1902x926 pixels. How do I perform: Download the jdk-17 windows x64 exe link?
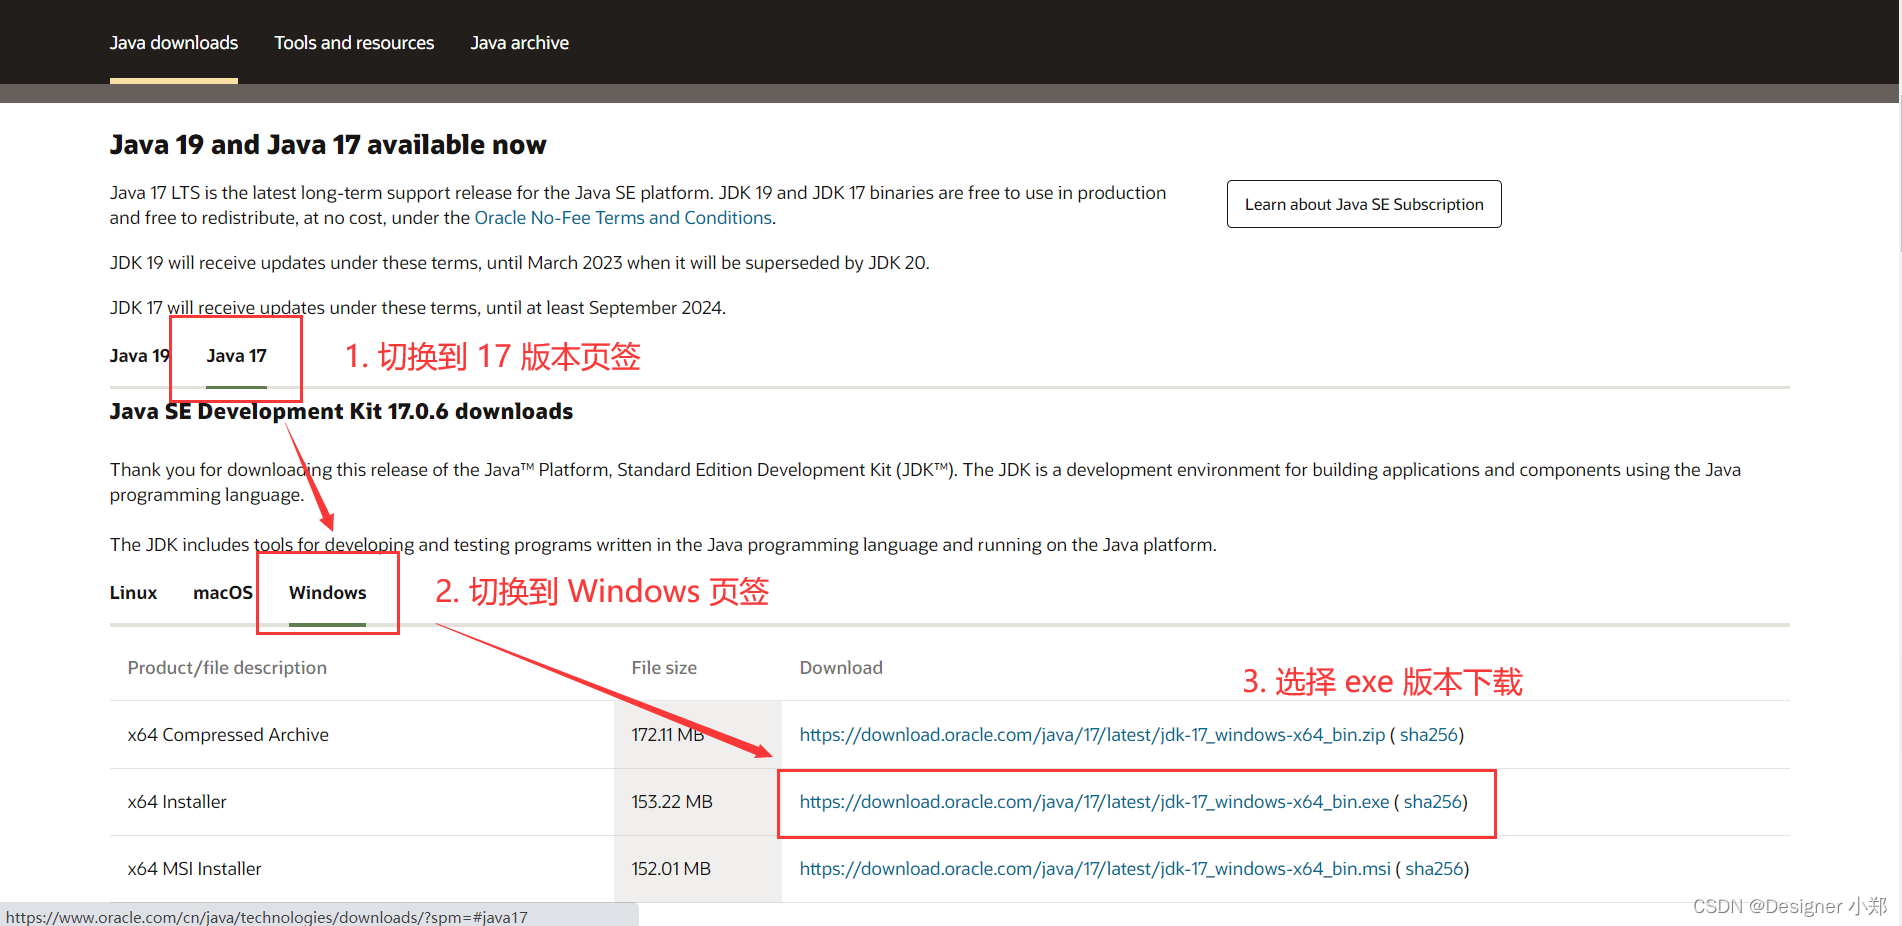[1094, 802]
